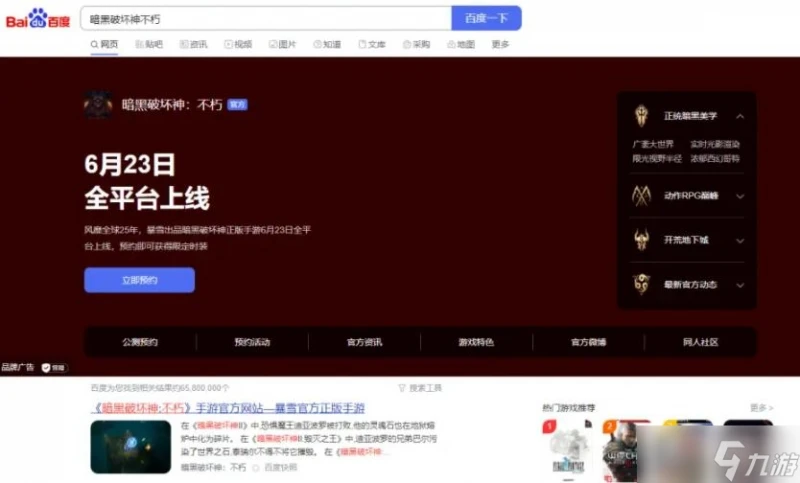Click the Baidu logo

[x=38, y=19]
